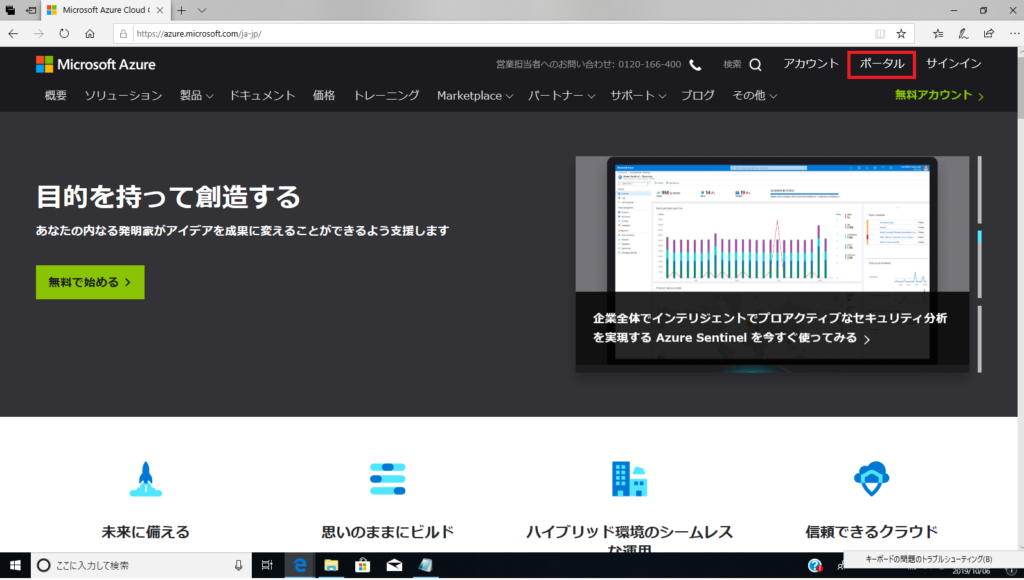This screenshot has height=580, width=1024.
Task: Open the add notes pen icon
Action: coord(963,33)
